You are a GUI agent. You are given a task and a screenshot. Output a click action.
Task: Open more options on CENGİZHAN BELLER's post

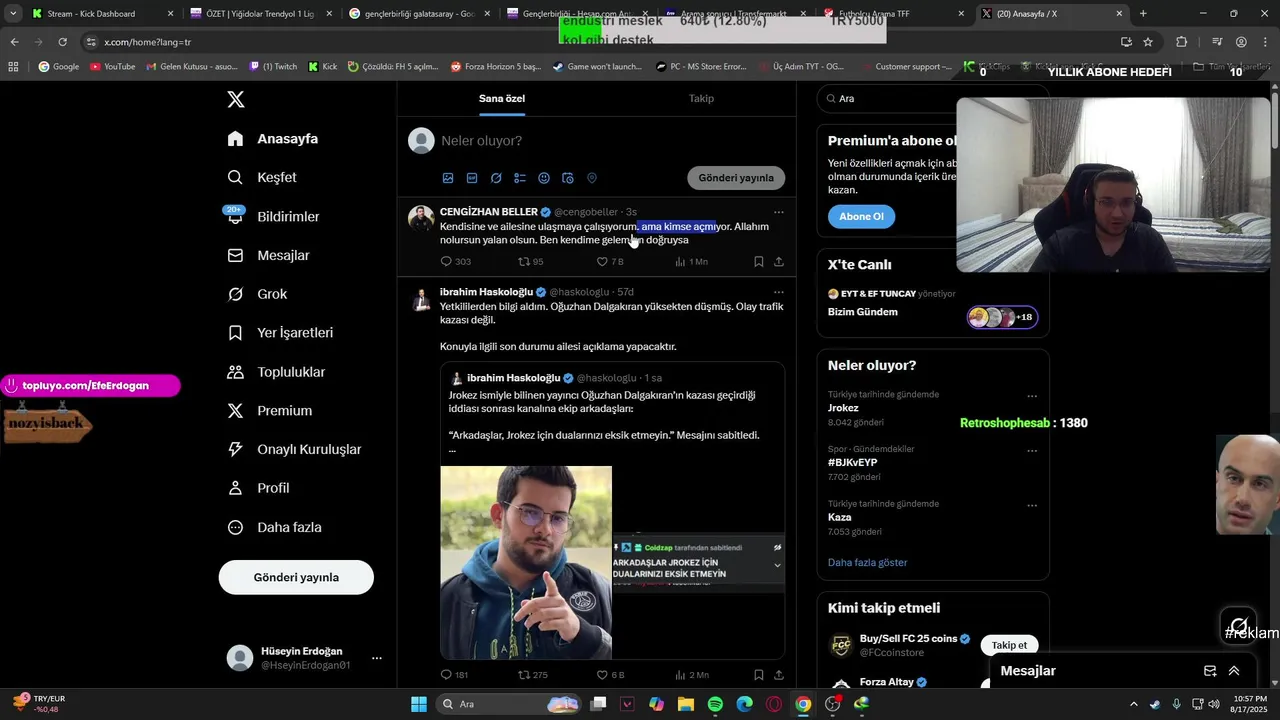pos(779,212)
